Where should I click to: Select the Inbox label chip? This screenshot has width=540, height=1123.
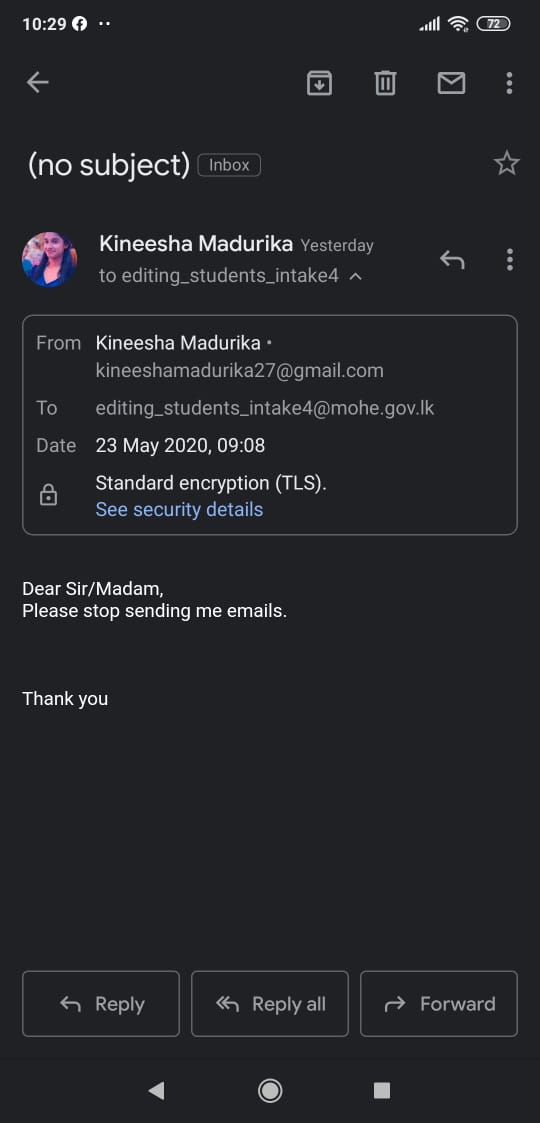point(229,165)
